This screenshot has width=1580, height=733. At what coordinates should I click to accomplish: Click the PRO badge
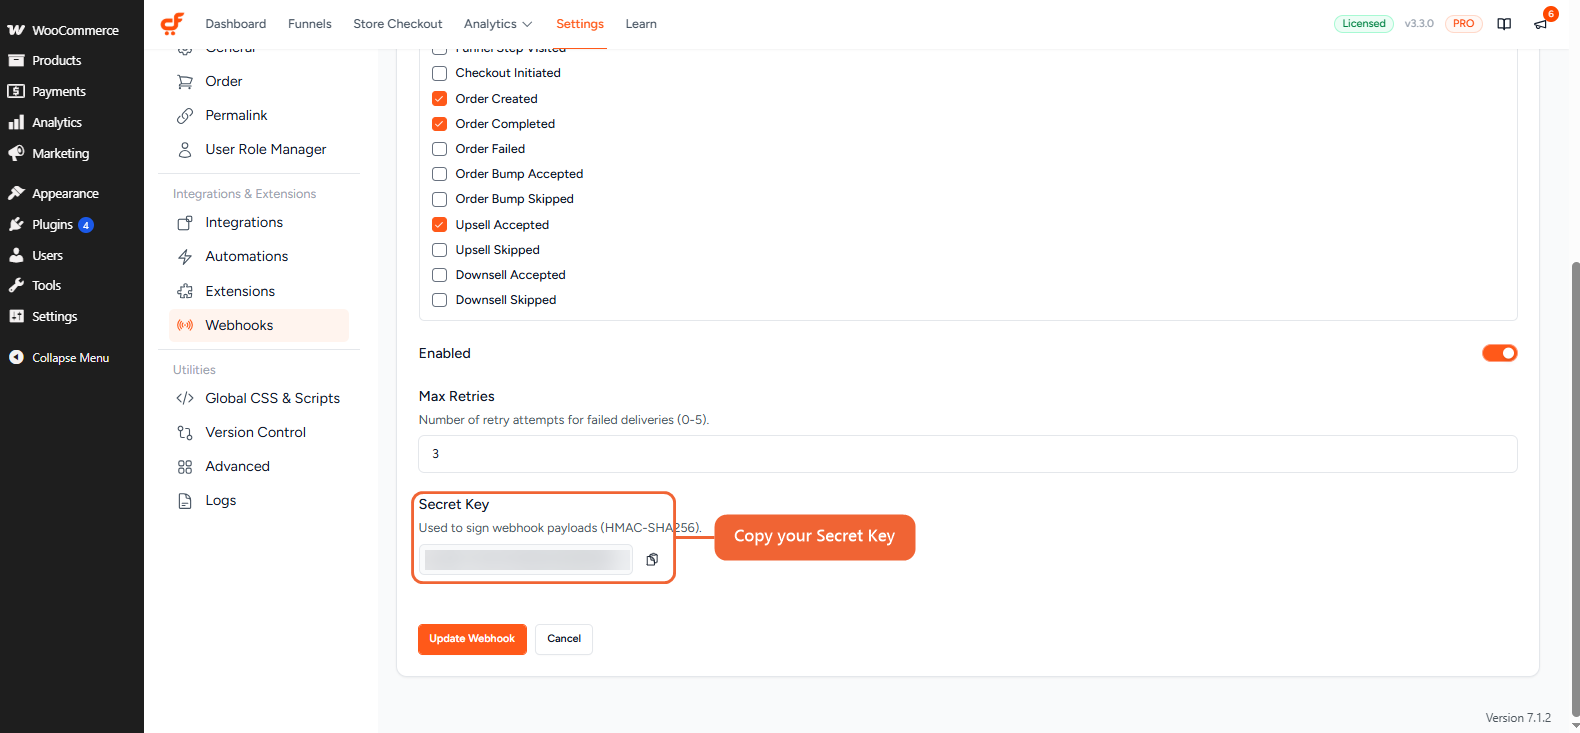tap(1463, 24)
